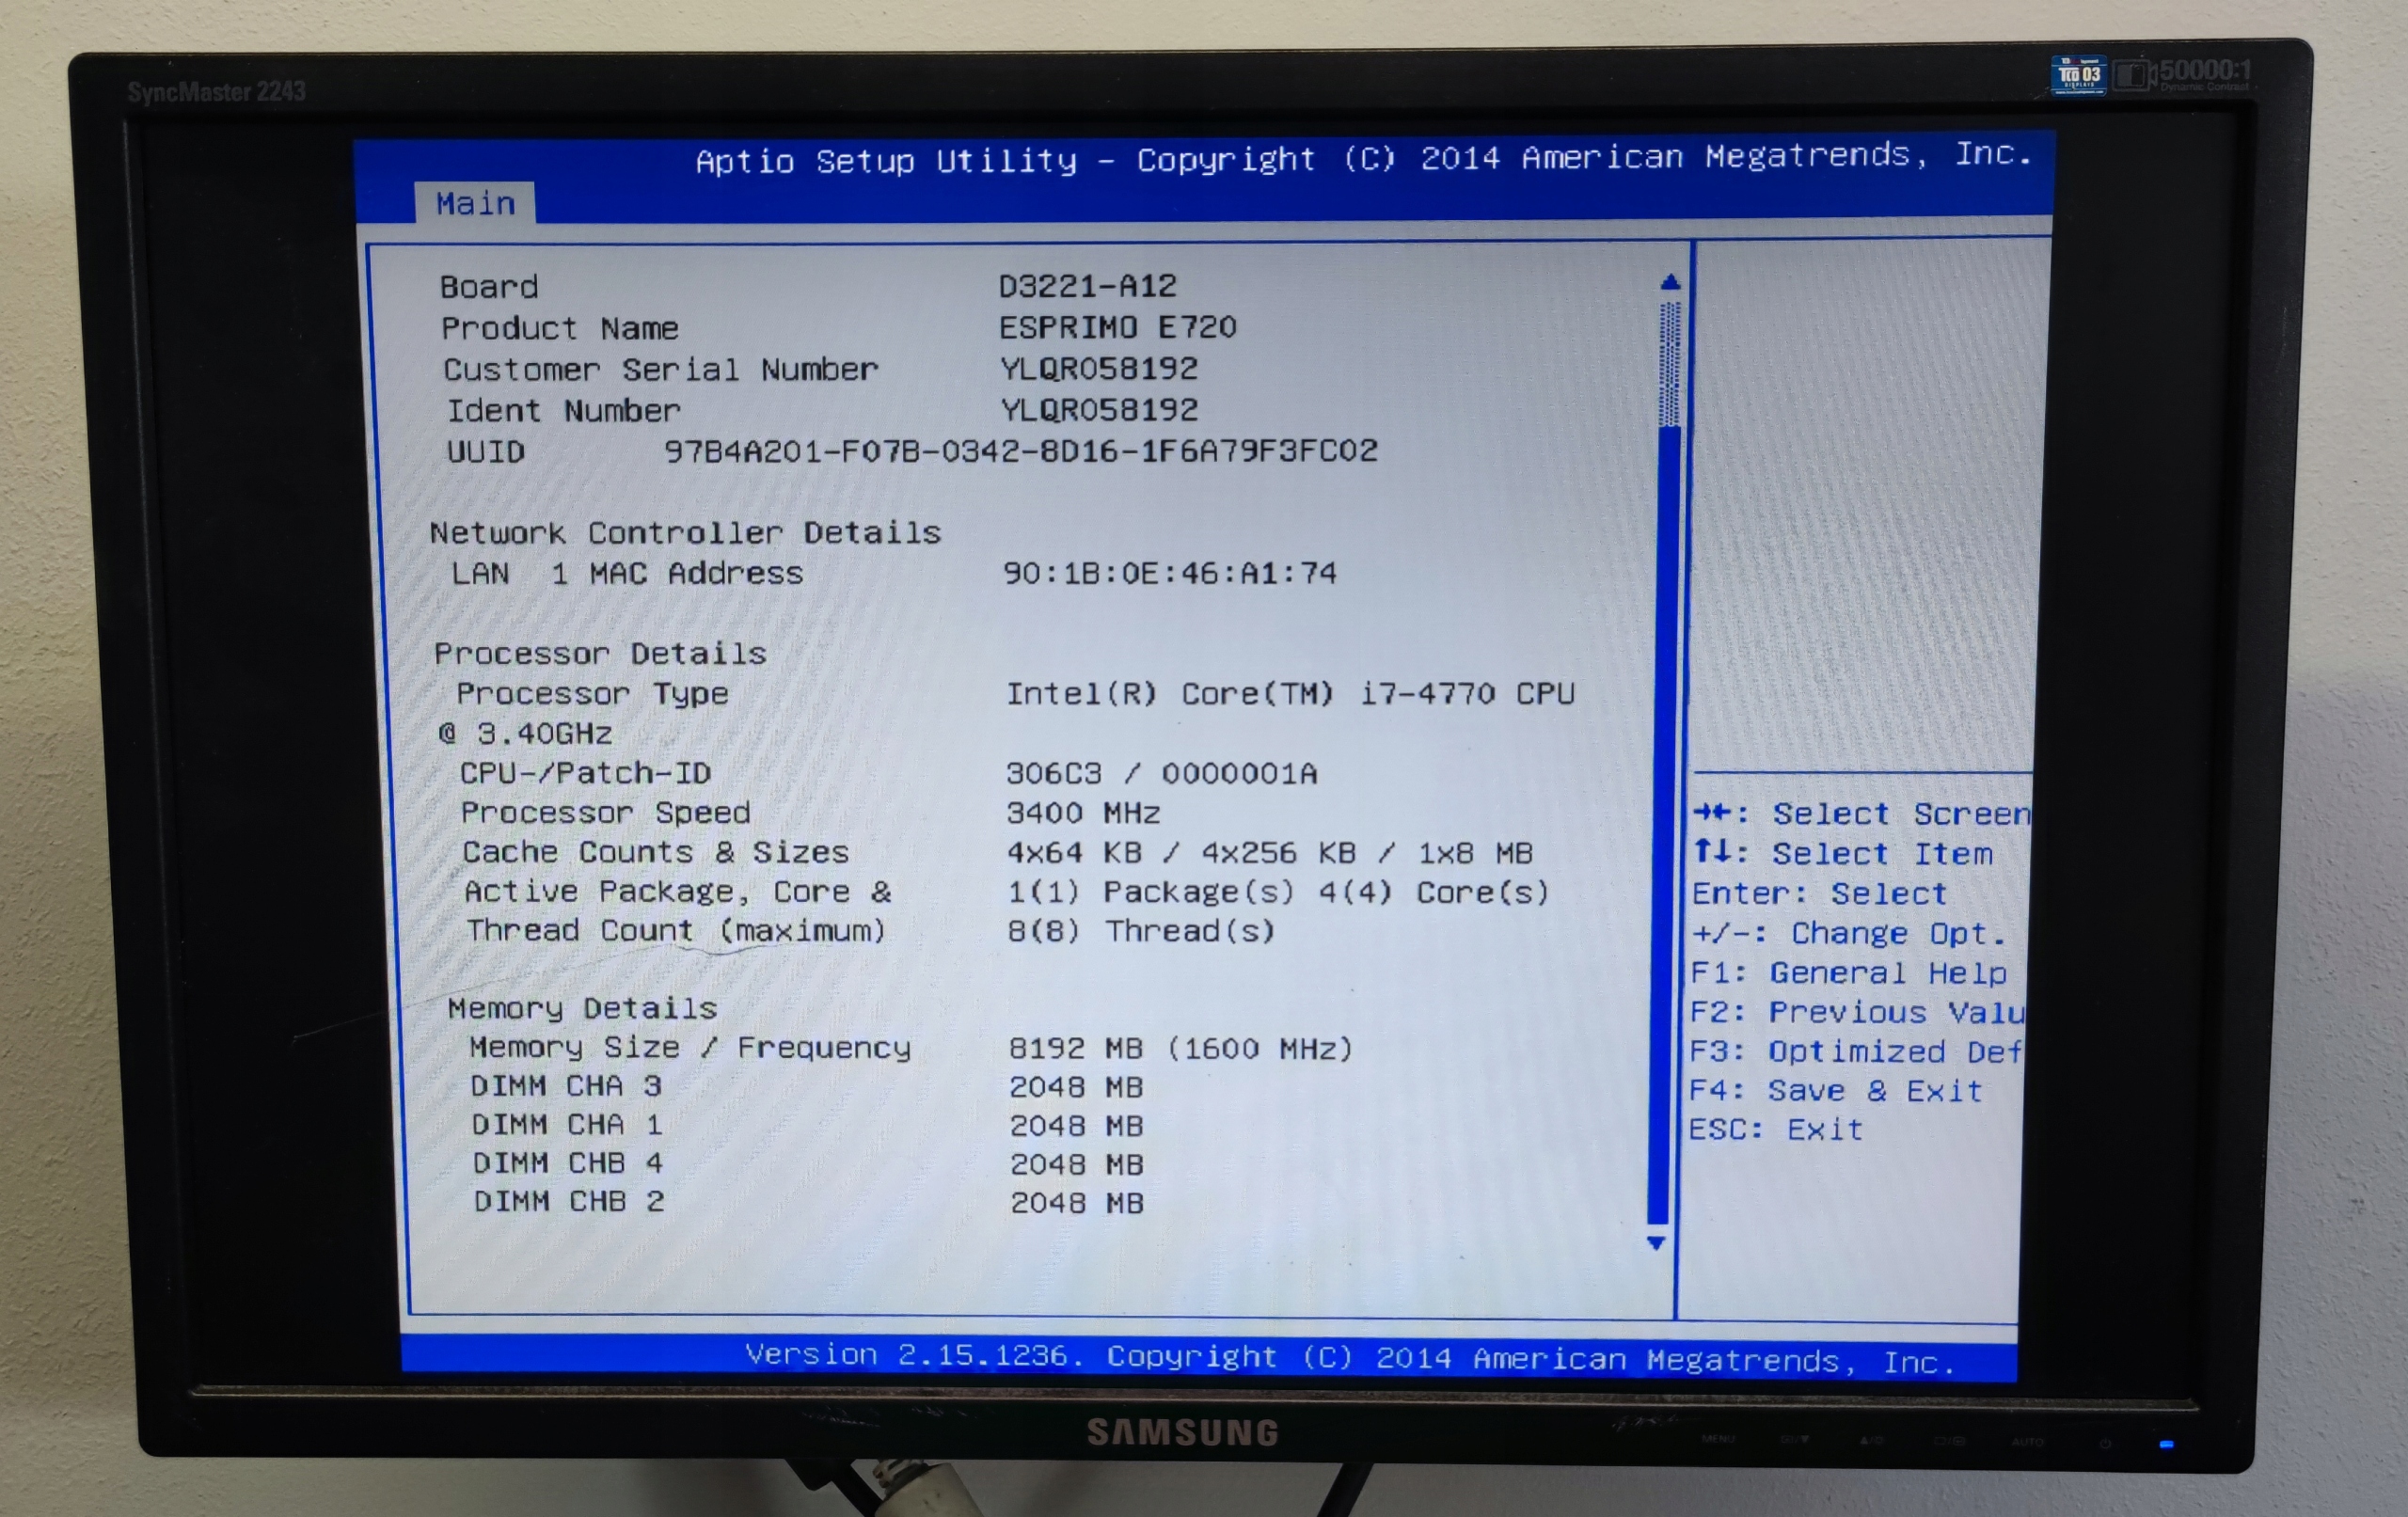Viewport: 2408px width, 1517px height.
Task: Click the left-right arrows Select Screen icon
Action: click(1712, 812)
